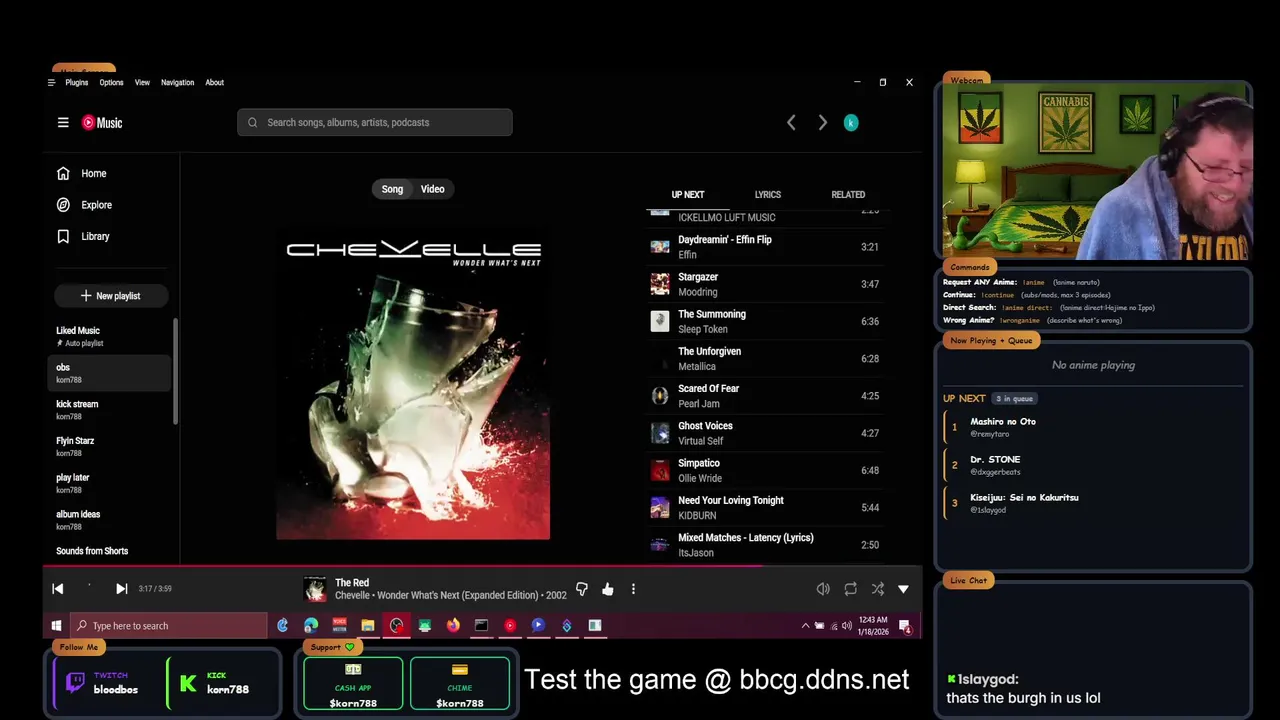Open the YouTube Music hamburger guide menu
The width and height of the screenshot is (1280, 720).
[x=63, y=122]
